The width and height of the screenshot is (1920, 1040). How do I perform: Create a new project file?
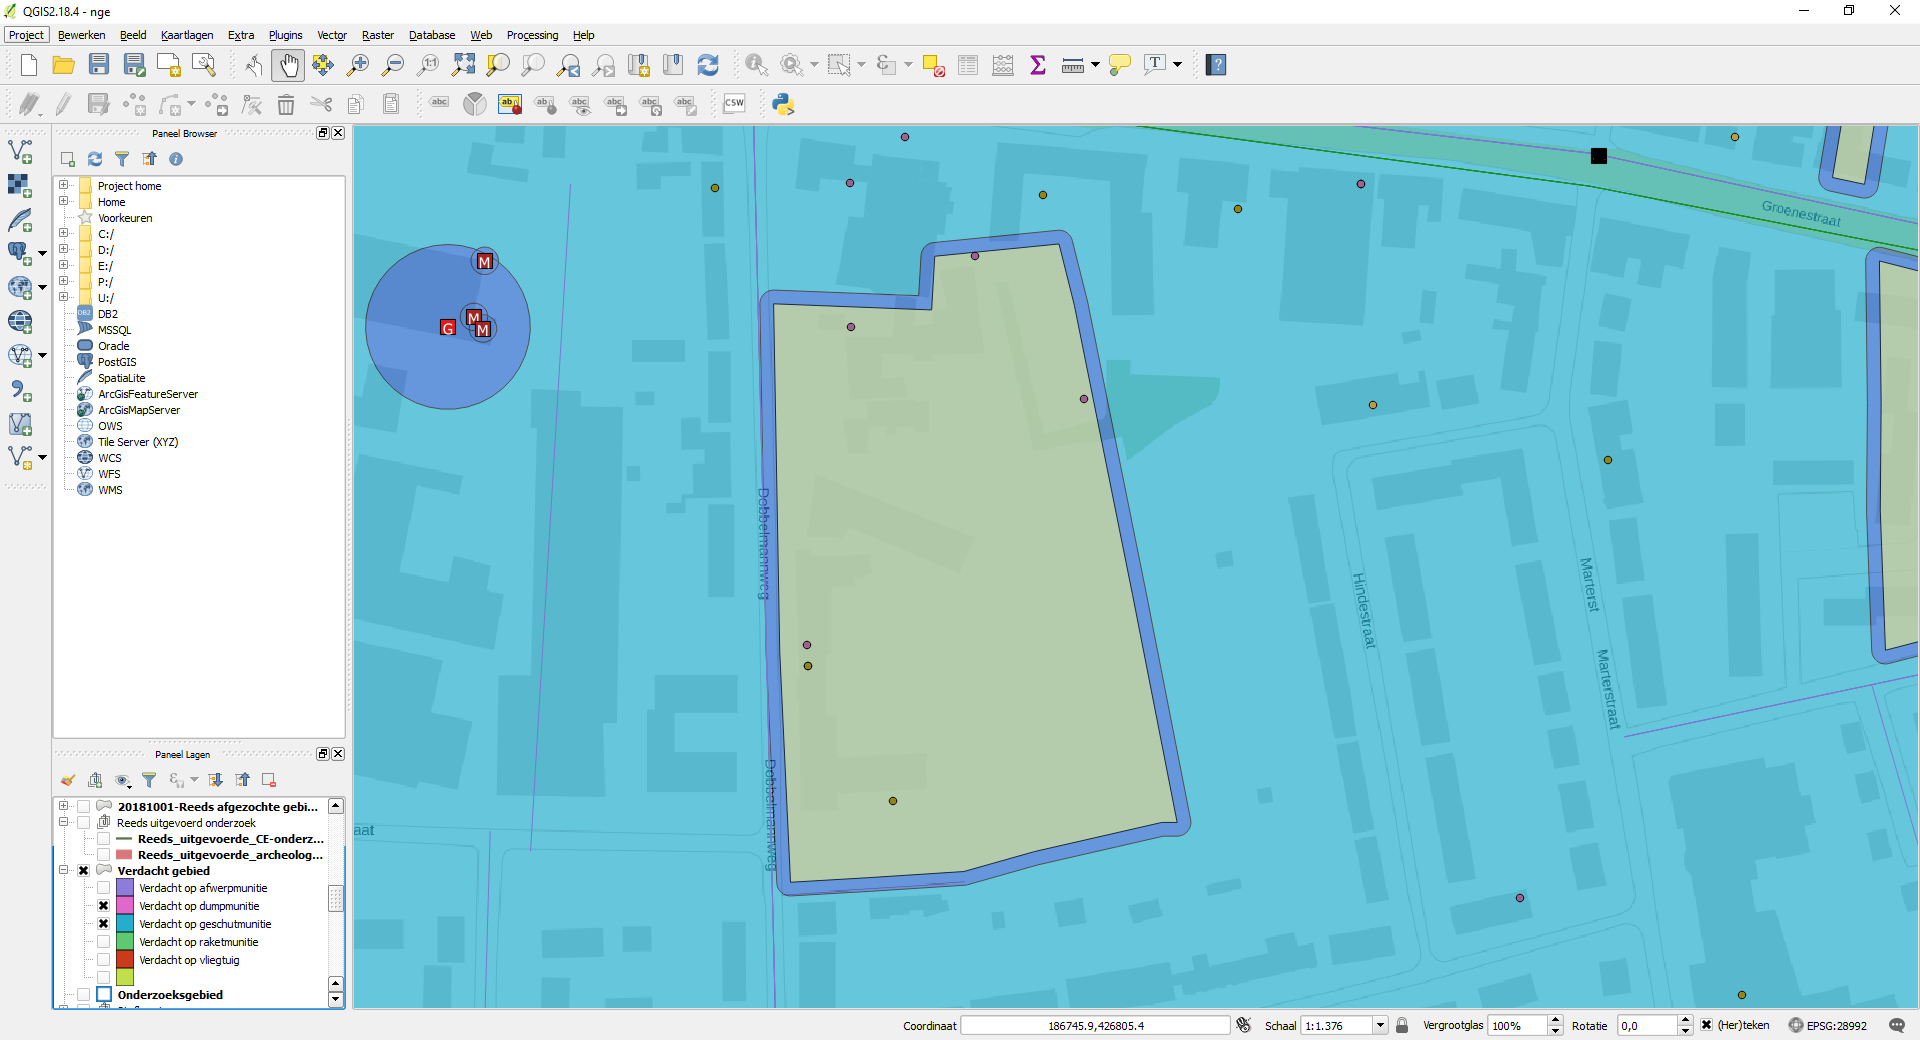(x=29, y=65)
